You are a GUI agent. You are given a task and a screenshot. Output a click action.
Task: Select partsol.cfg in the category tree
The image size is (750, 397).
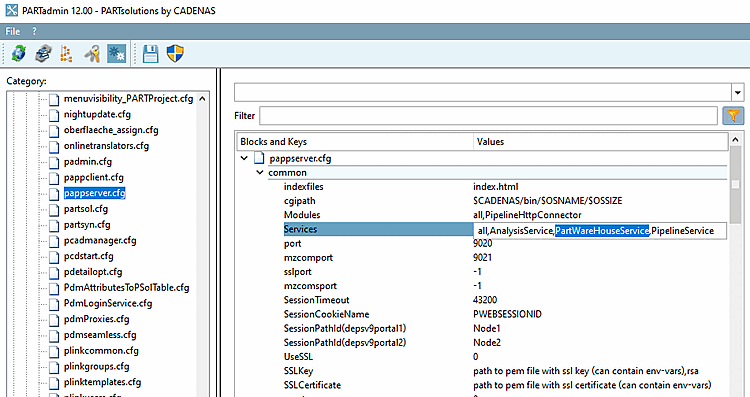pyautogui.click(x=86, y=209)
